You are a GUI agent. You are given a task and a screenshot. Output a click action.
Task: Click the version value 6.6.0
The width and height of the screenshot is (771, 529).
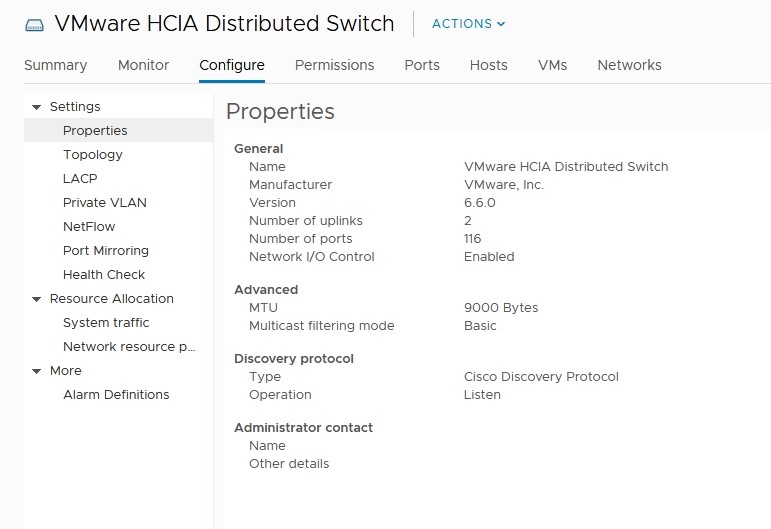479,203
